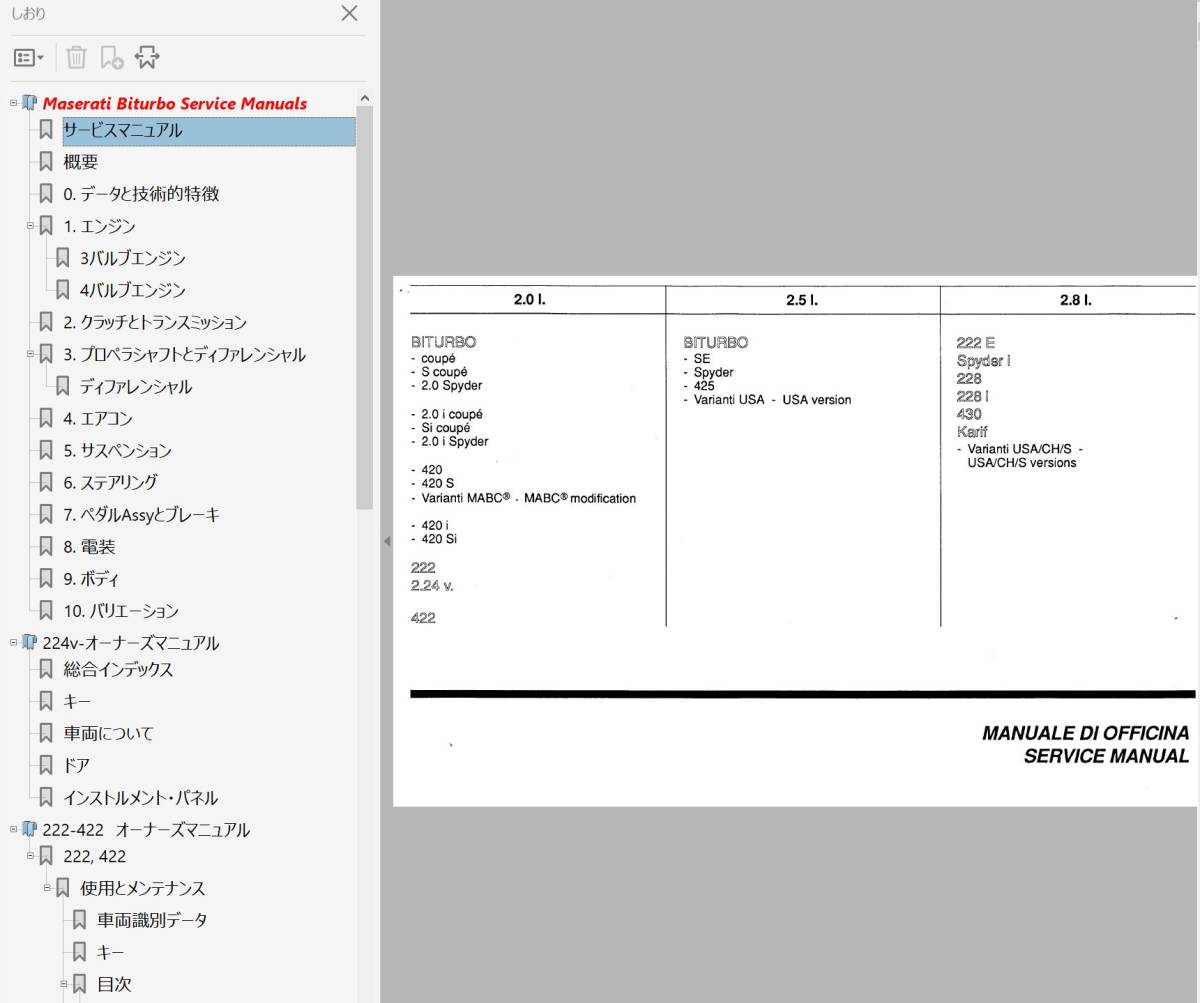Select Maserati Biturbo Service Manuals bookmark
The height and width of the screenshot is (1003, 1200).
[x=175, y=103]
